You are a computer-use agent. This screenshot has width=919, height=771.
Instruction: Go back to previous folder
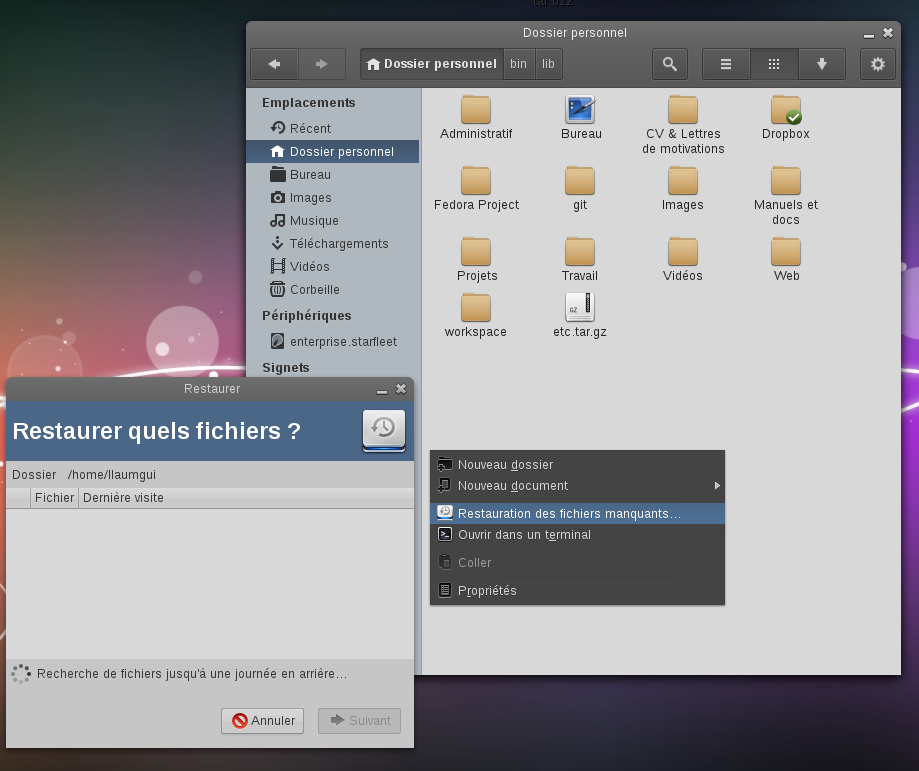(274, 64)
